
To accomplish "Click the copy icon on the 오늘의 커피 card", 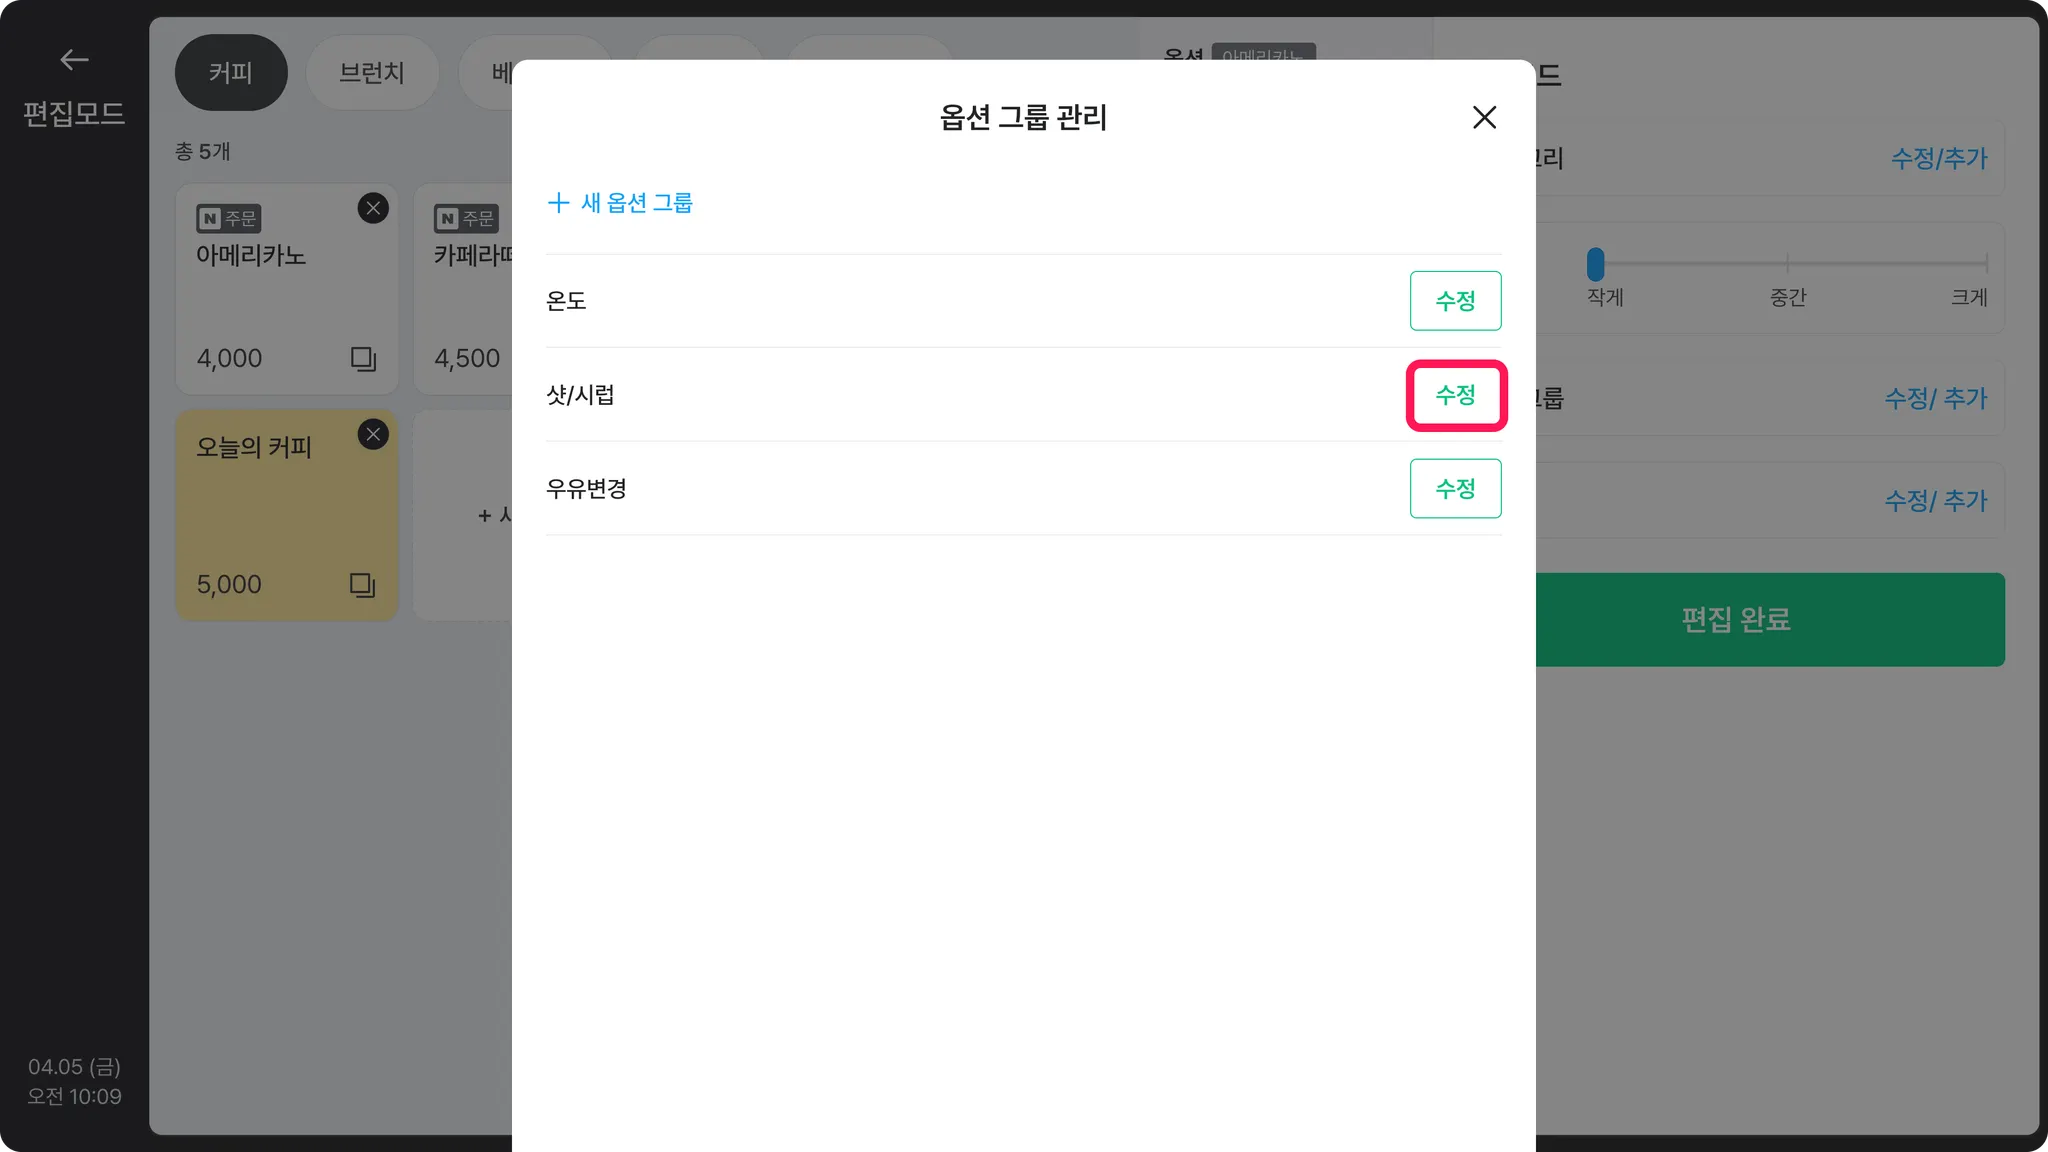I will click(x=362, y=585).
